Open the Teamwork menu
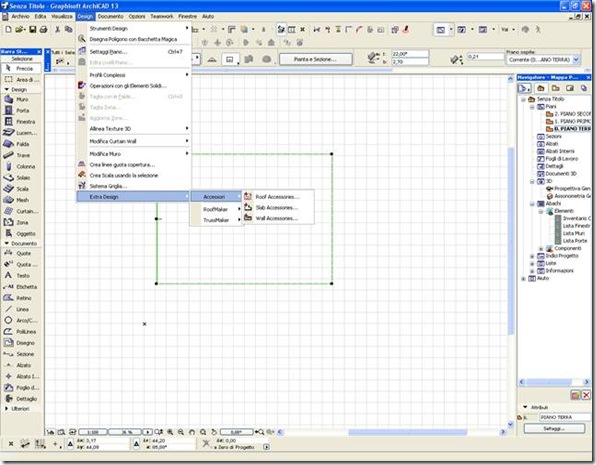The height and width of the screenshot is (465, 596). [162, 16]
